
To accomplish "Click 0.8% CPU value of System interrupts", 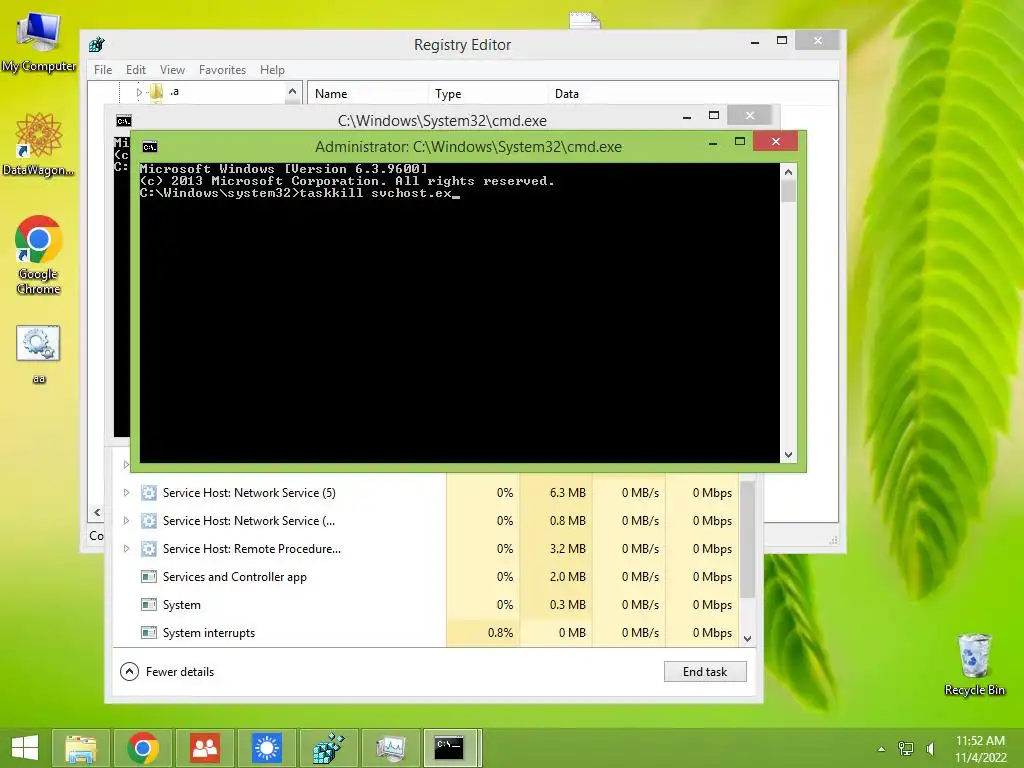I will pos(500,633).
